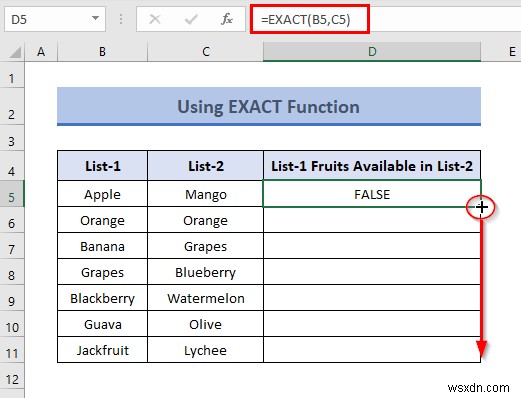Viewport: 521px width, 398px height.
Task: Click the 'List-2' header cell
Action: click(205, 166)
